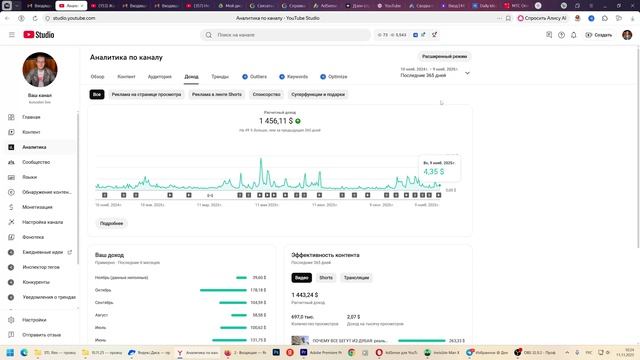The height and width of the screenshot is (360, 640).
Task: Select the Все revenue filter chip
Action: pos(97,95)
